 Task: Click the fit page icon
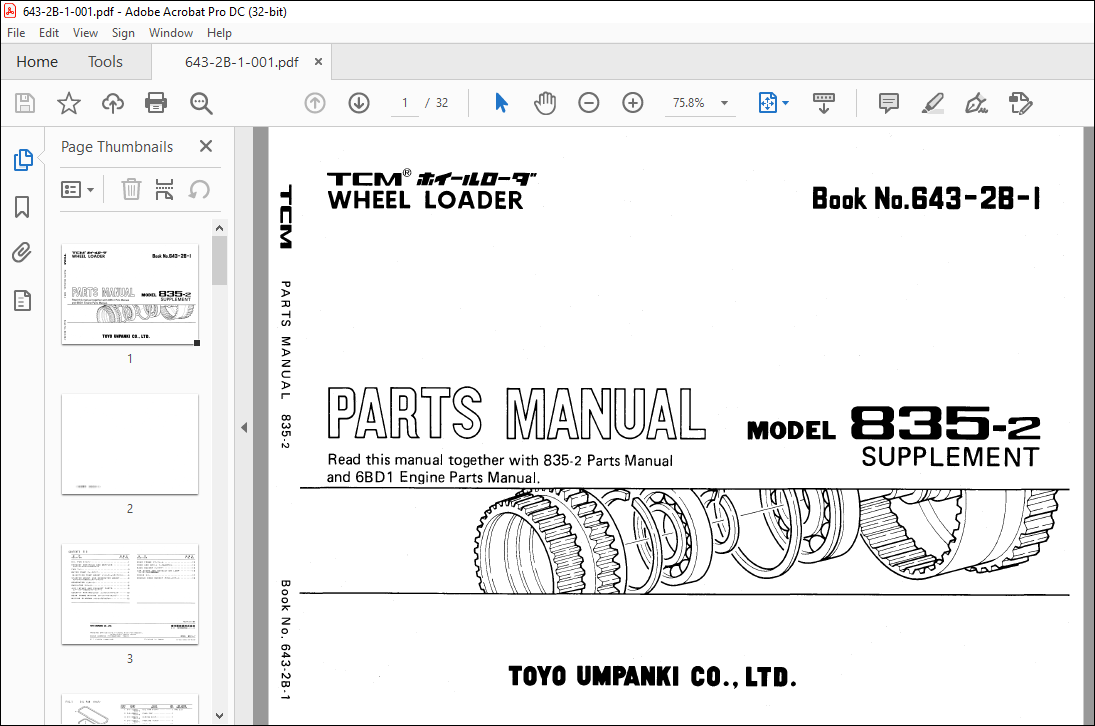pyautogui.click(x=767, y=103)
